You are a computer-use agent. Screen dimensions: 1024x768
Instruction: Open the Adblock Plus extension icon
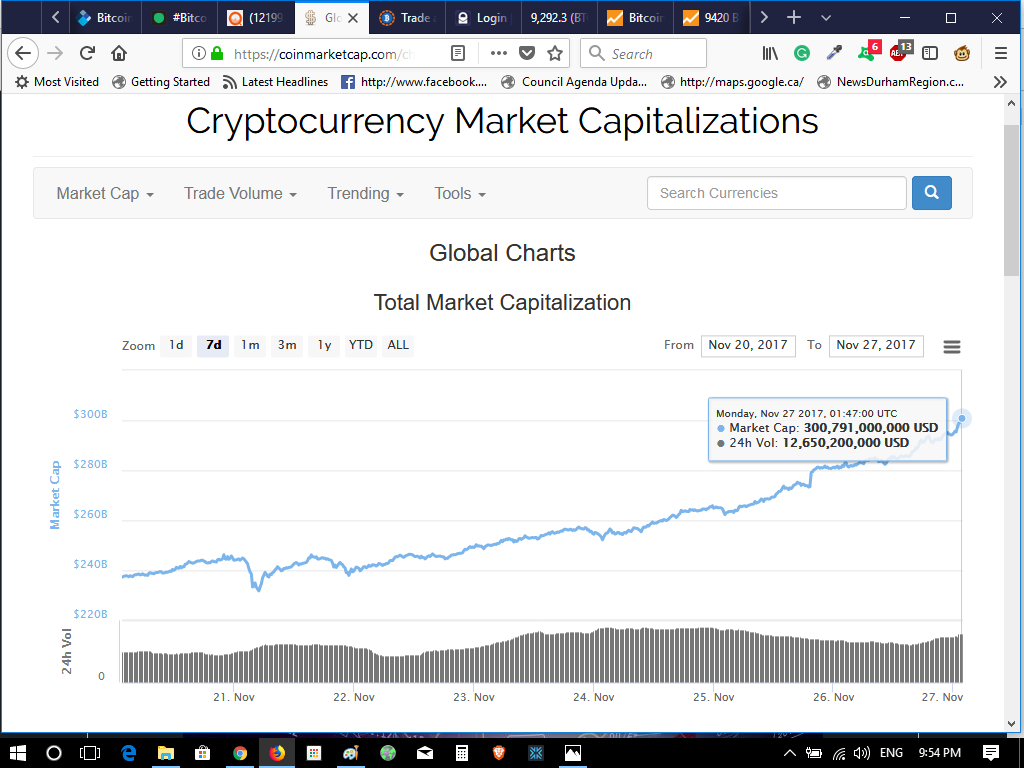click(899, 53)
